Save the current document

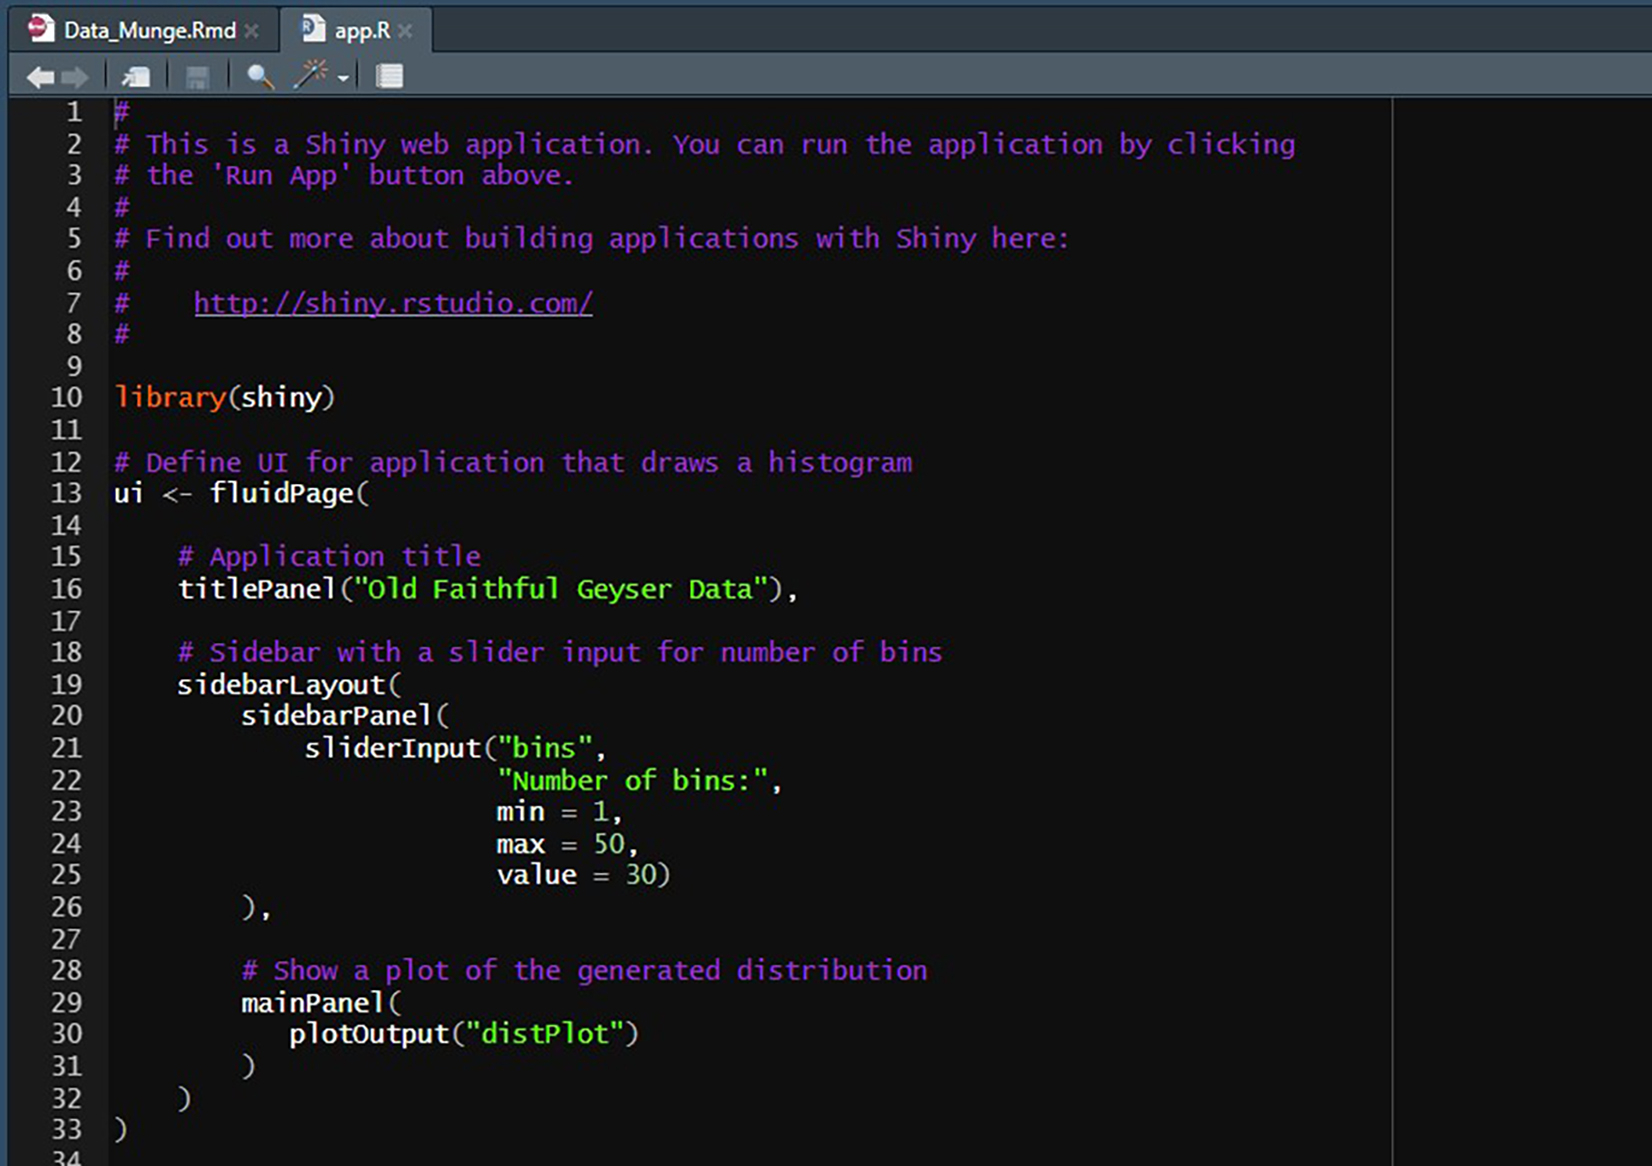[x=197, y=77]
